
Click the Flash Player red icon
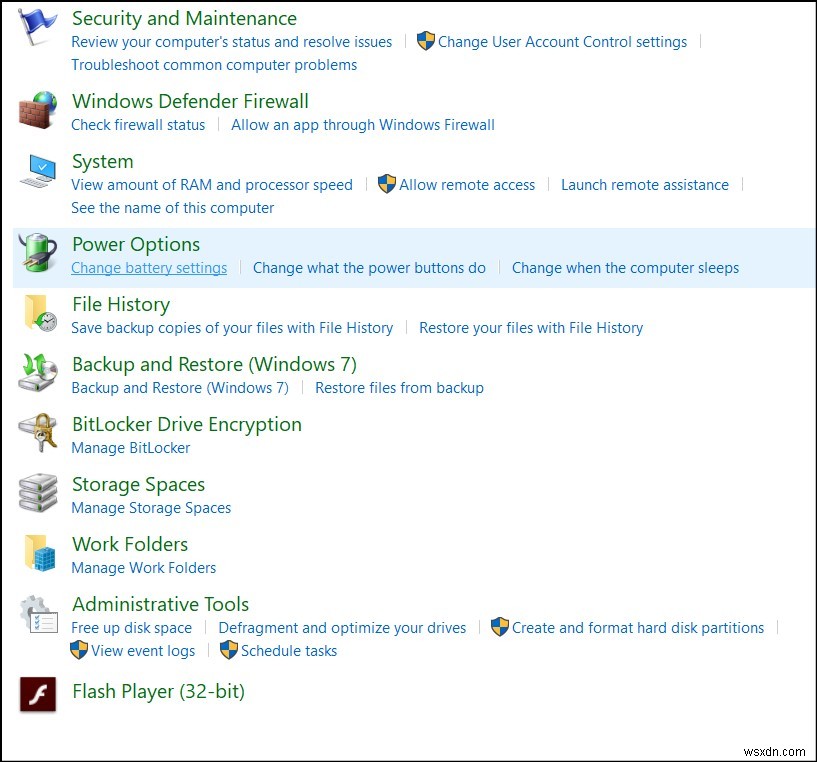(x=38, y=694)
